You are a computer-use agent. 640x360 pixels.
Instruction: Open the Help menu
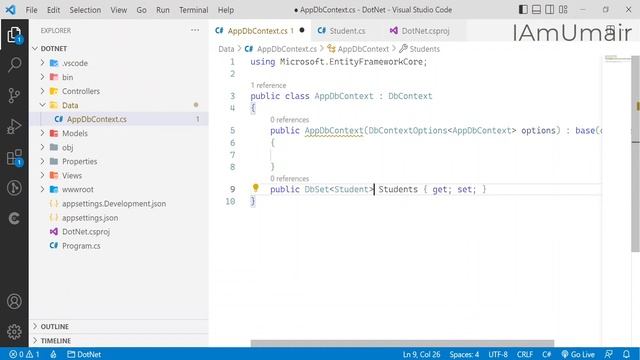(x=226, y=10)
